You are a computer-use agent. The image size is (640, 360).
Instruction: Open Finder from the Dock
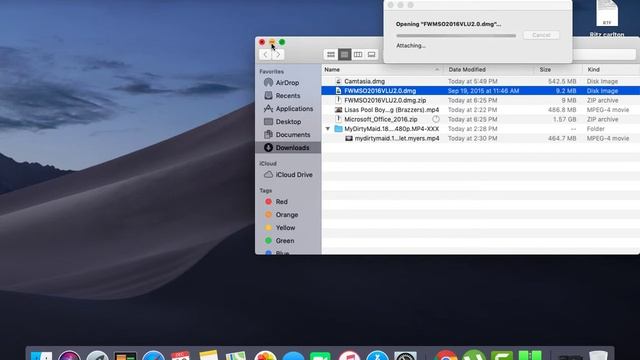point(41,356)
